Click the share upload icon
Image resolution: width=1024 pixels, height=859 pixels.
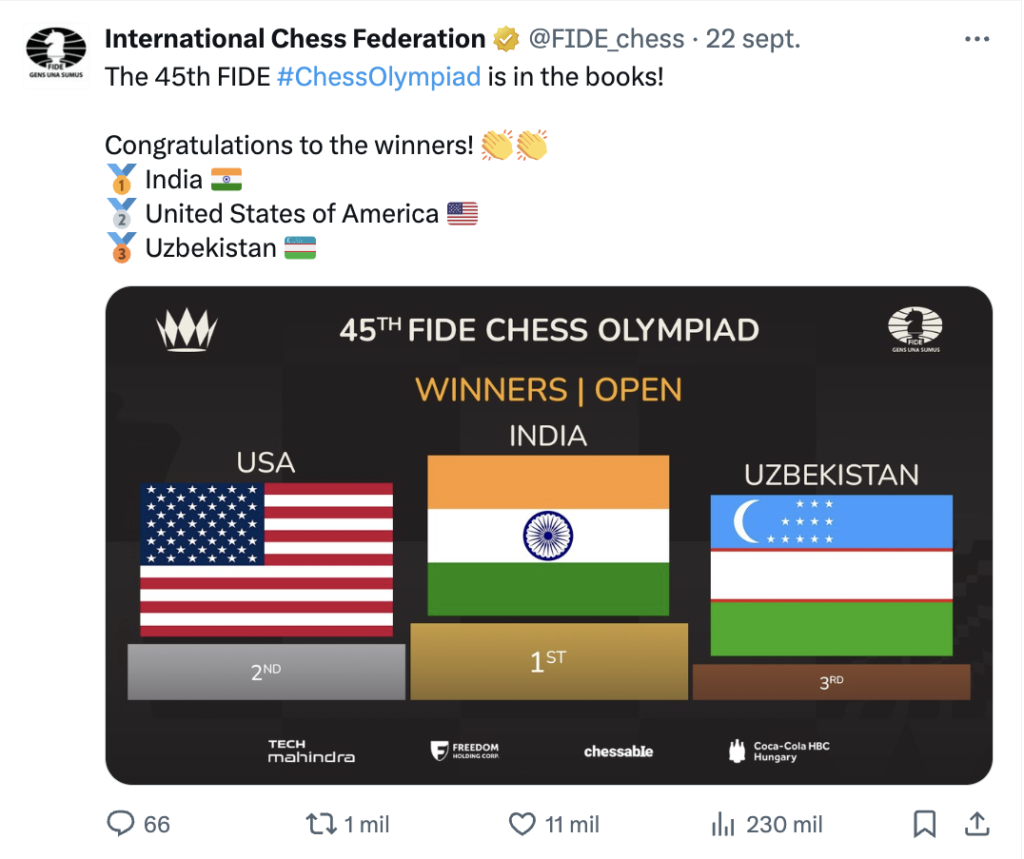(x=976, y=824)
